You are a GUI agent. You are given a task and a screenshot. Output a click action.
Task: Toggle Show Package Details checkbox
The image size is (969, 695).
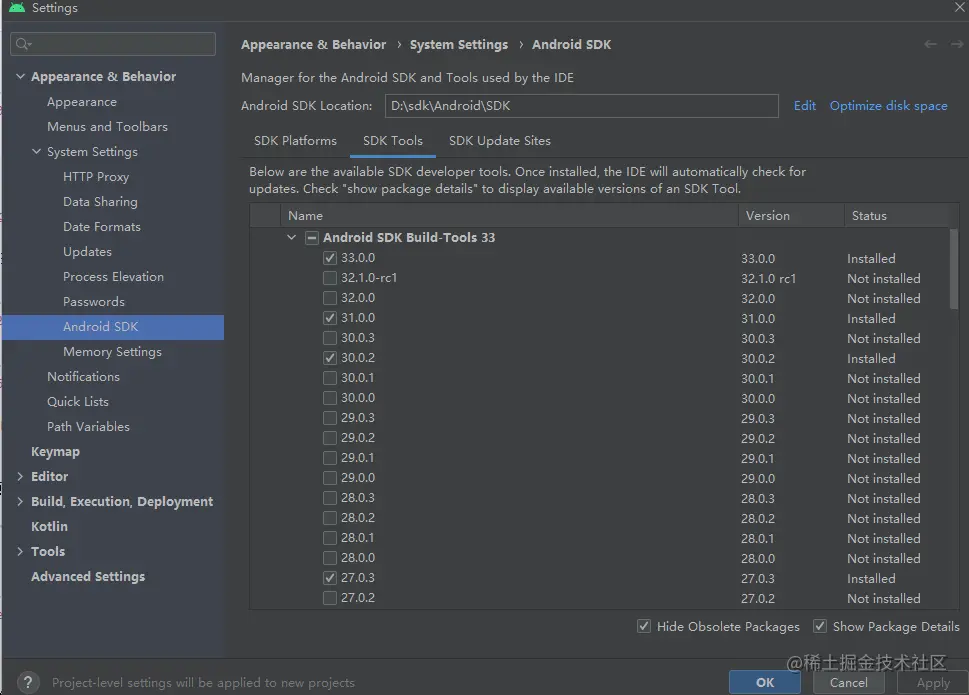pos(820,627)
